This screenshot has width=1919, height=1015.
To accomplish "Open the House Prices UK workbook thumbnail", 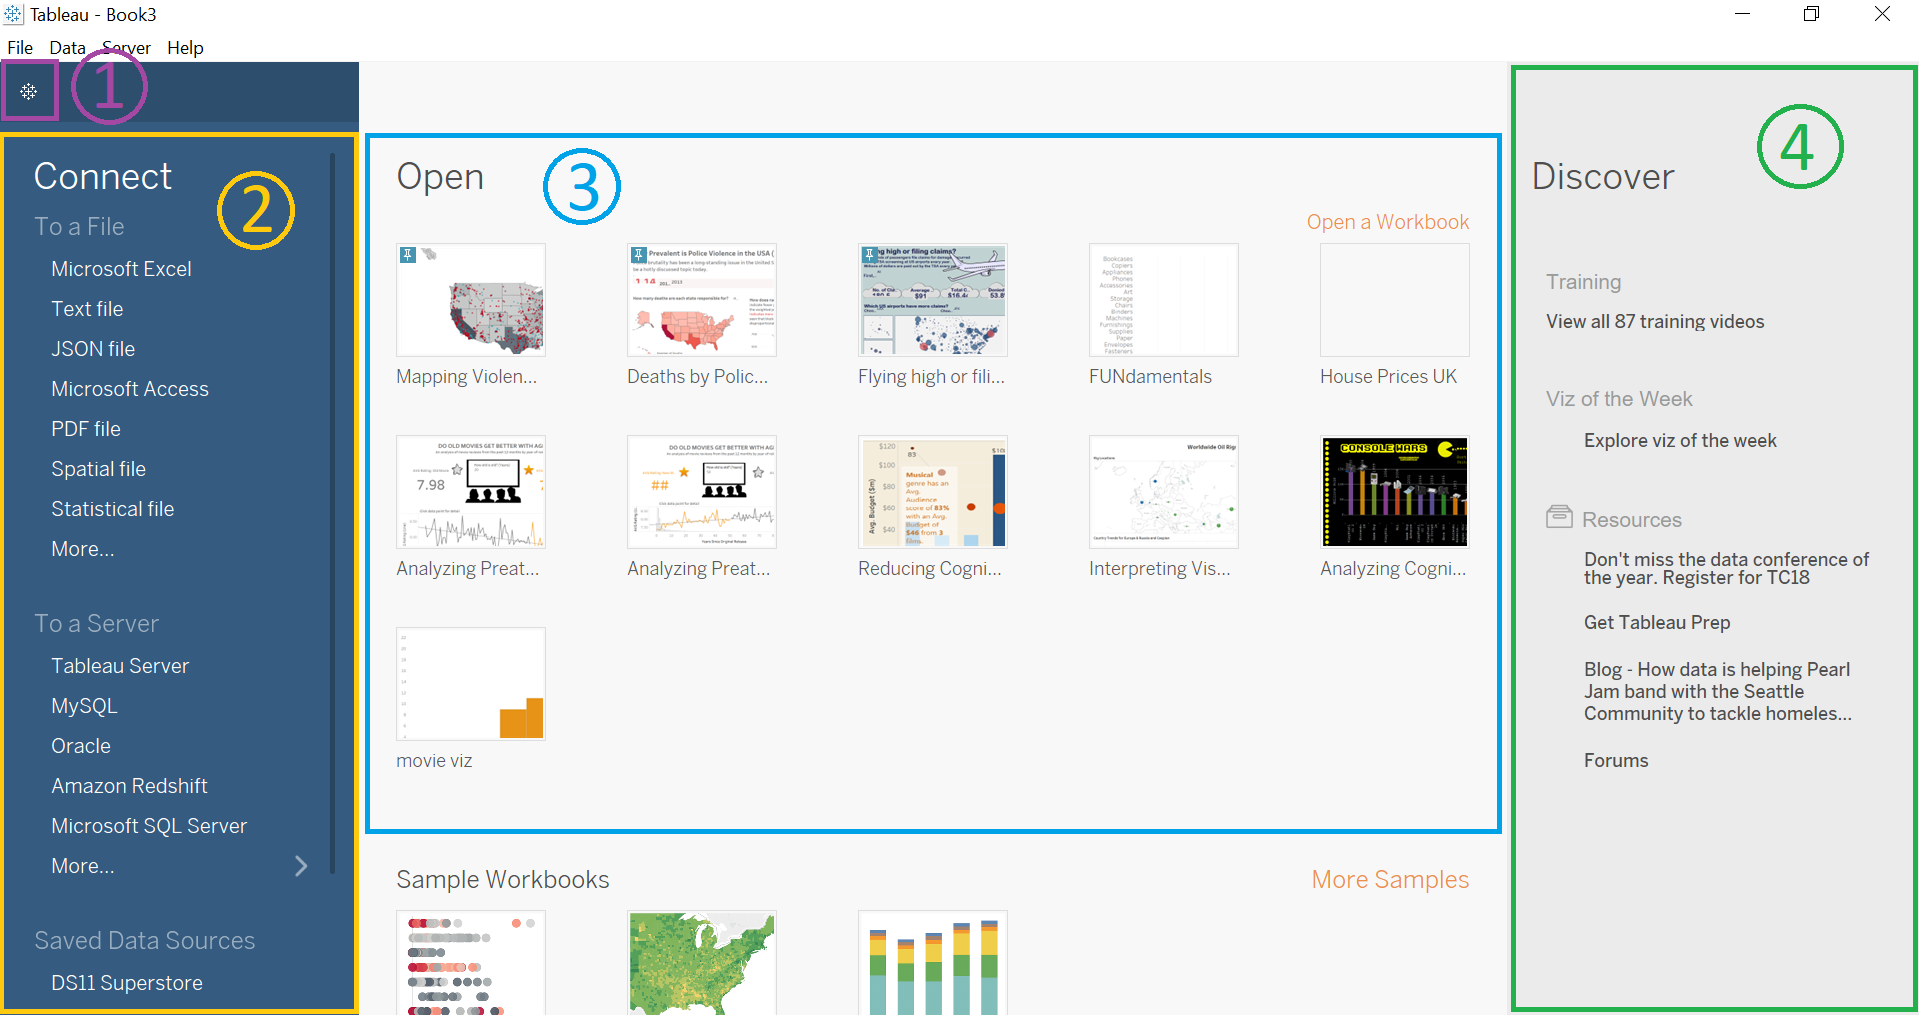I will (x=1395, y=300).
